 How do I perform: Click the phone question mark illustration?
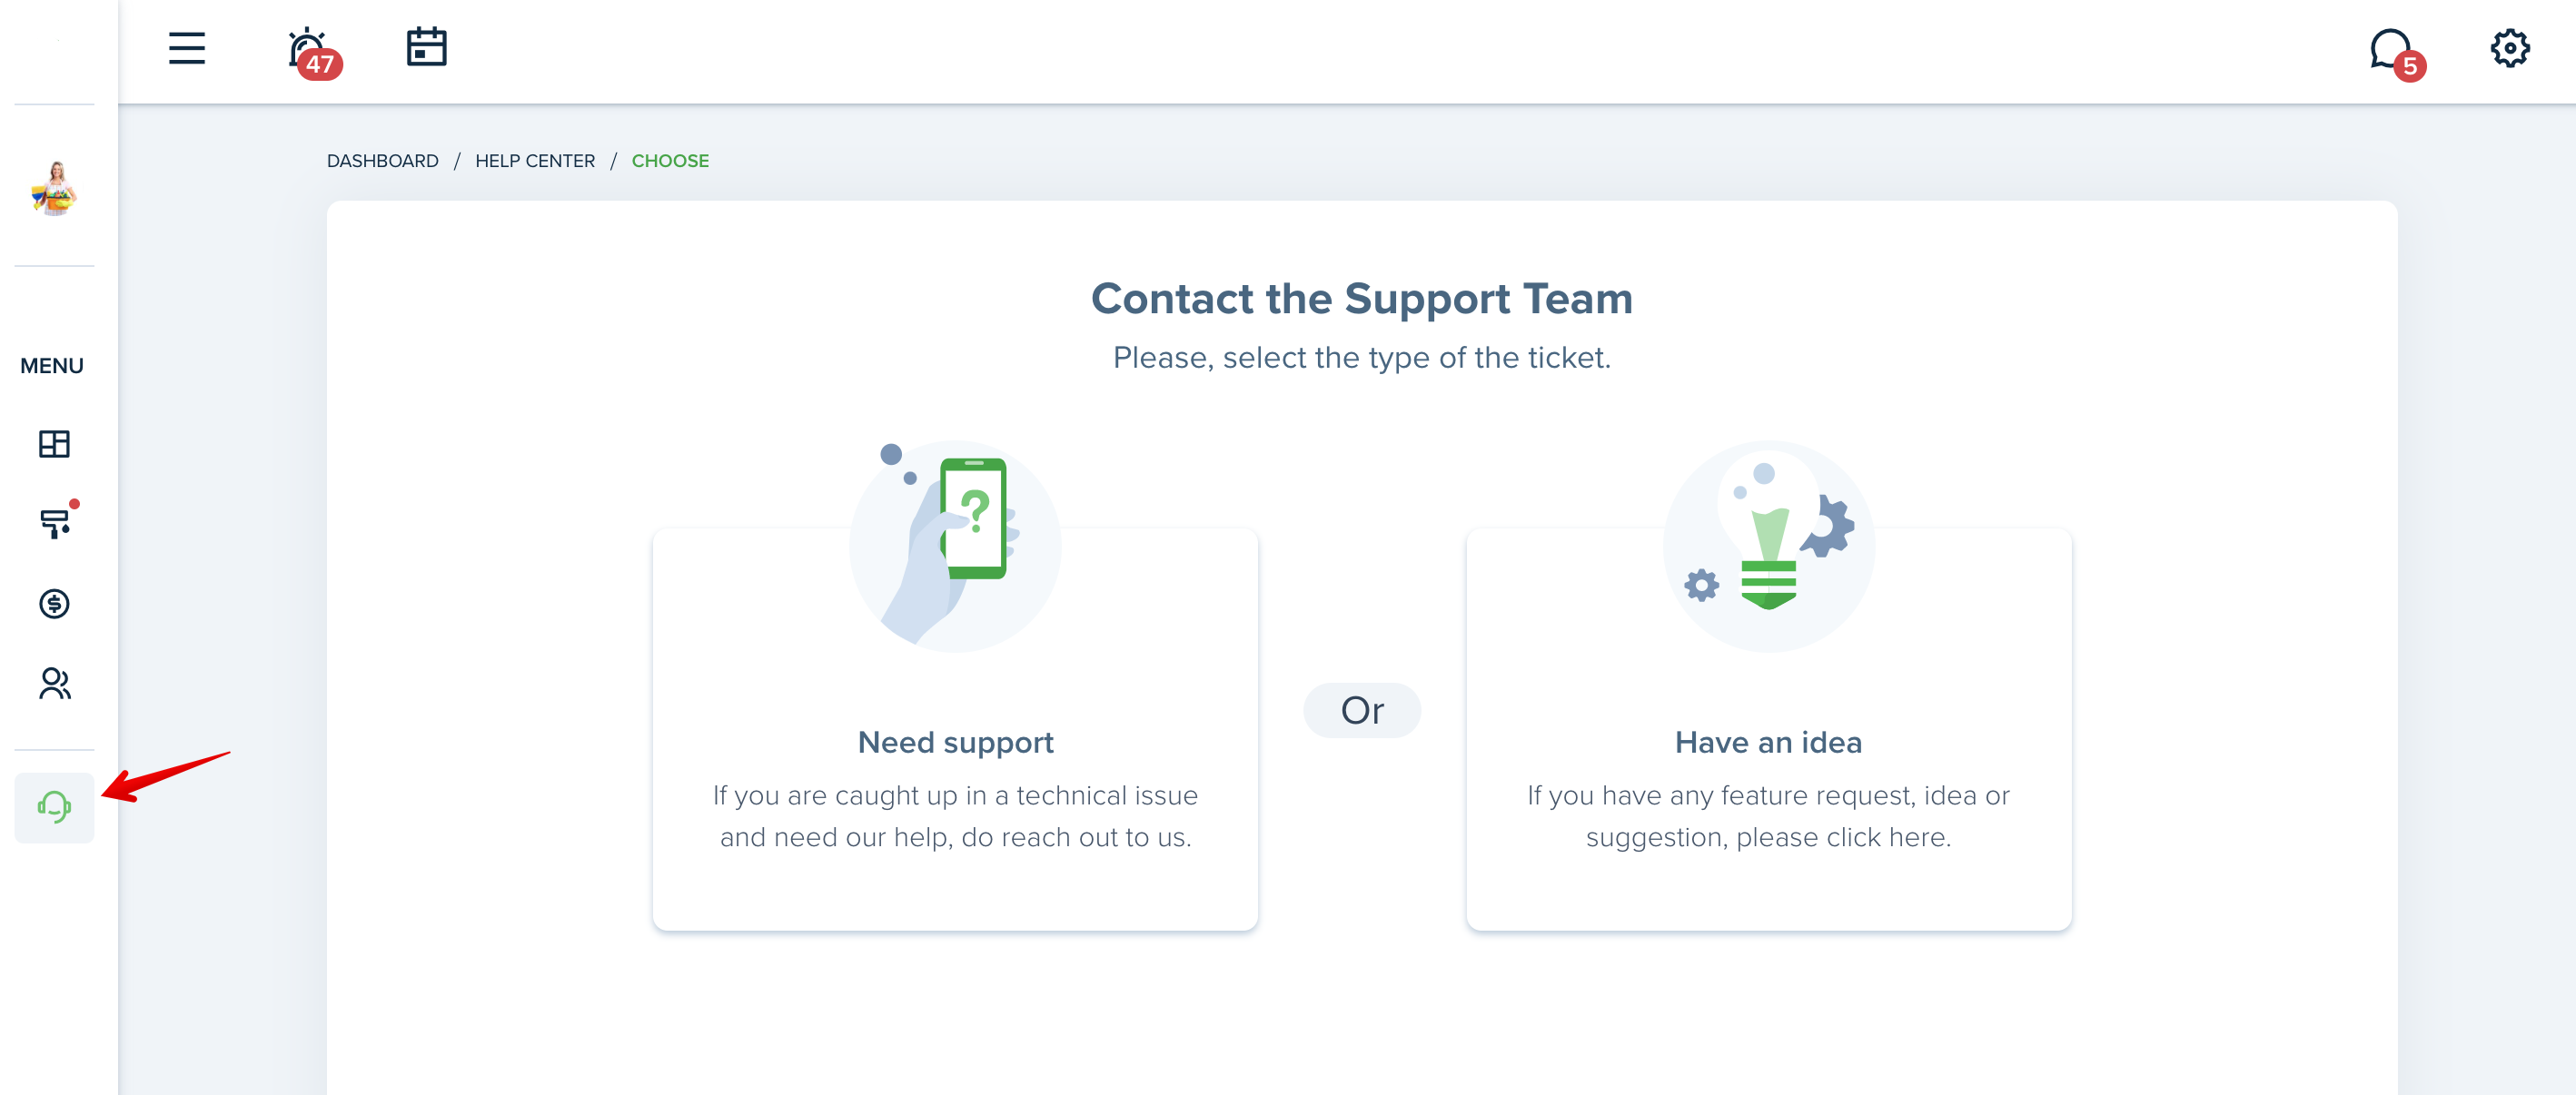pyautogui.click(x=955, y=546)
